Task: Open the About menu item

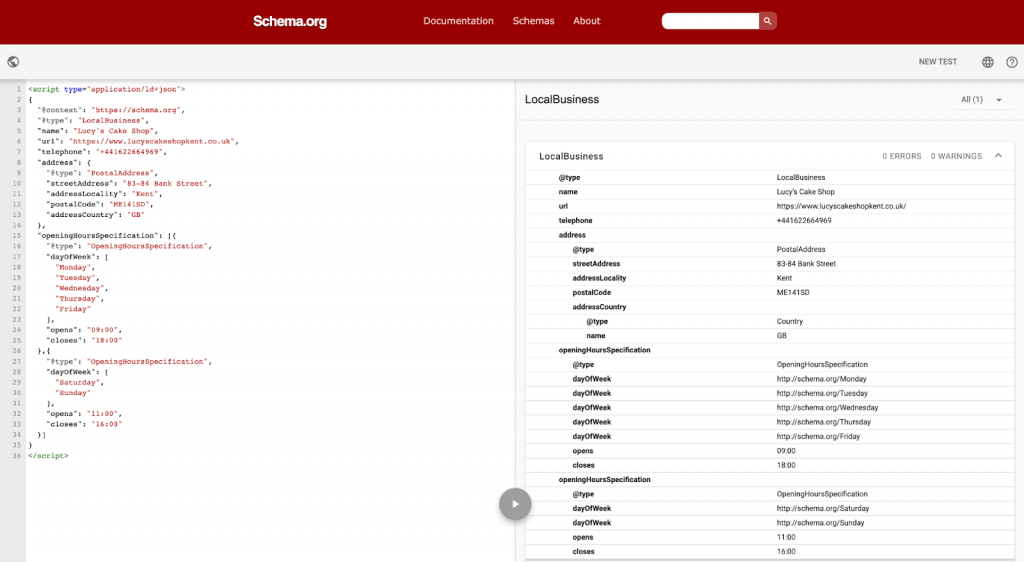Action: click(x=587, y=21)
